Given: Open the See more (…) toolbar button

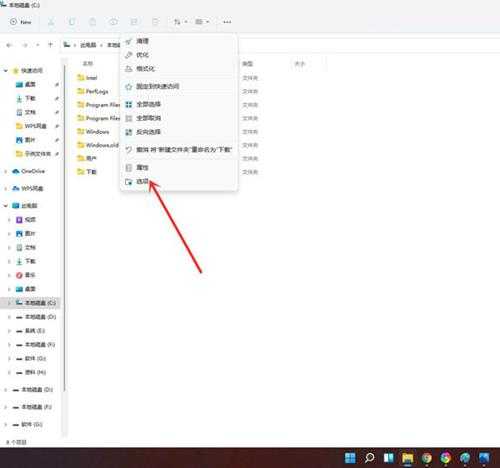Looking at the screenshot, I should click(227, 22).
